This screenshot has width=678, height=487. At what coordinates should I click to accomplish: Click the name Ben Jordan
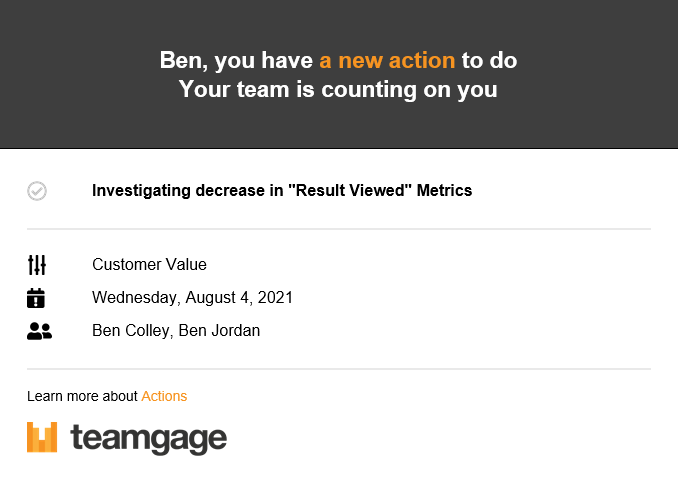[x=219, y=330]
